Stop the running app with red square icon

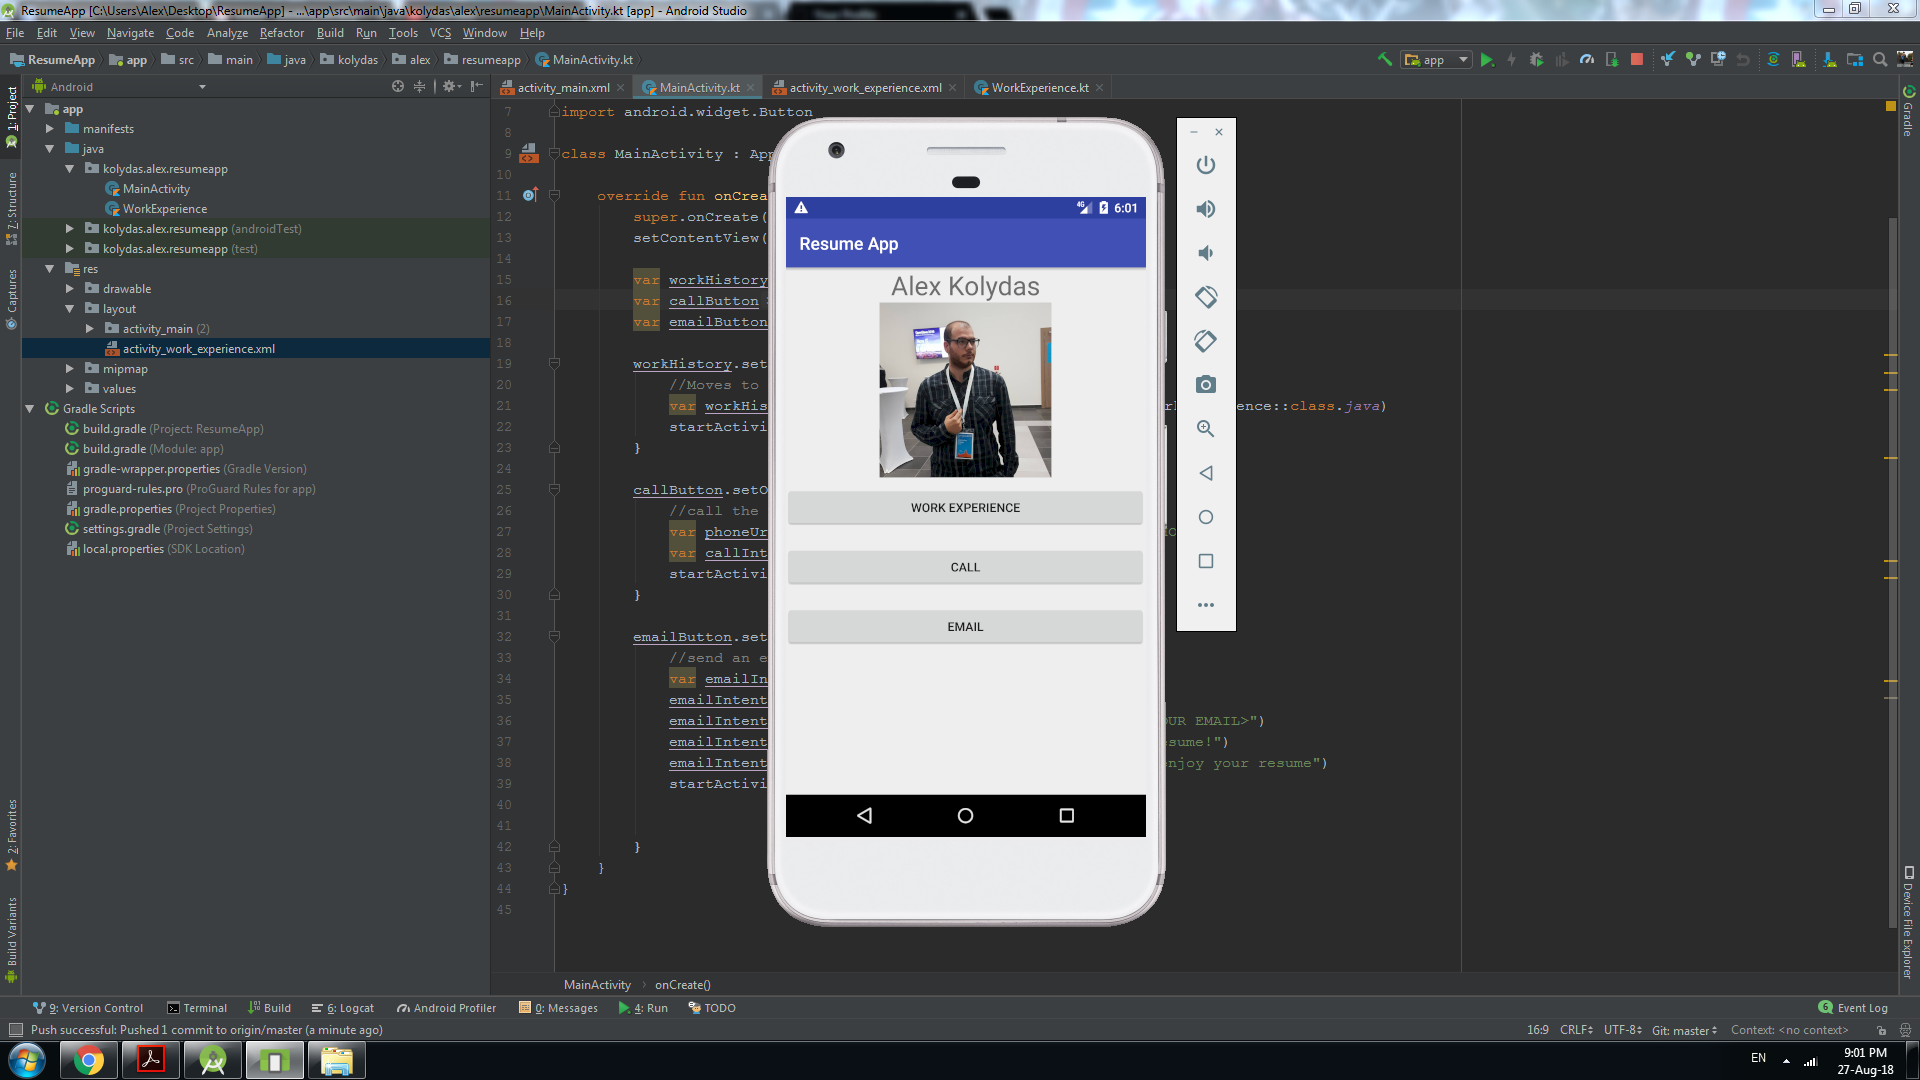[x=1636, y=59]
